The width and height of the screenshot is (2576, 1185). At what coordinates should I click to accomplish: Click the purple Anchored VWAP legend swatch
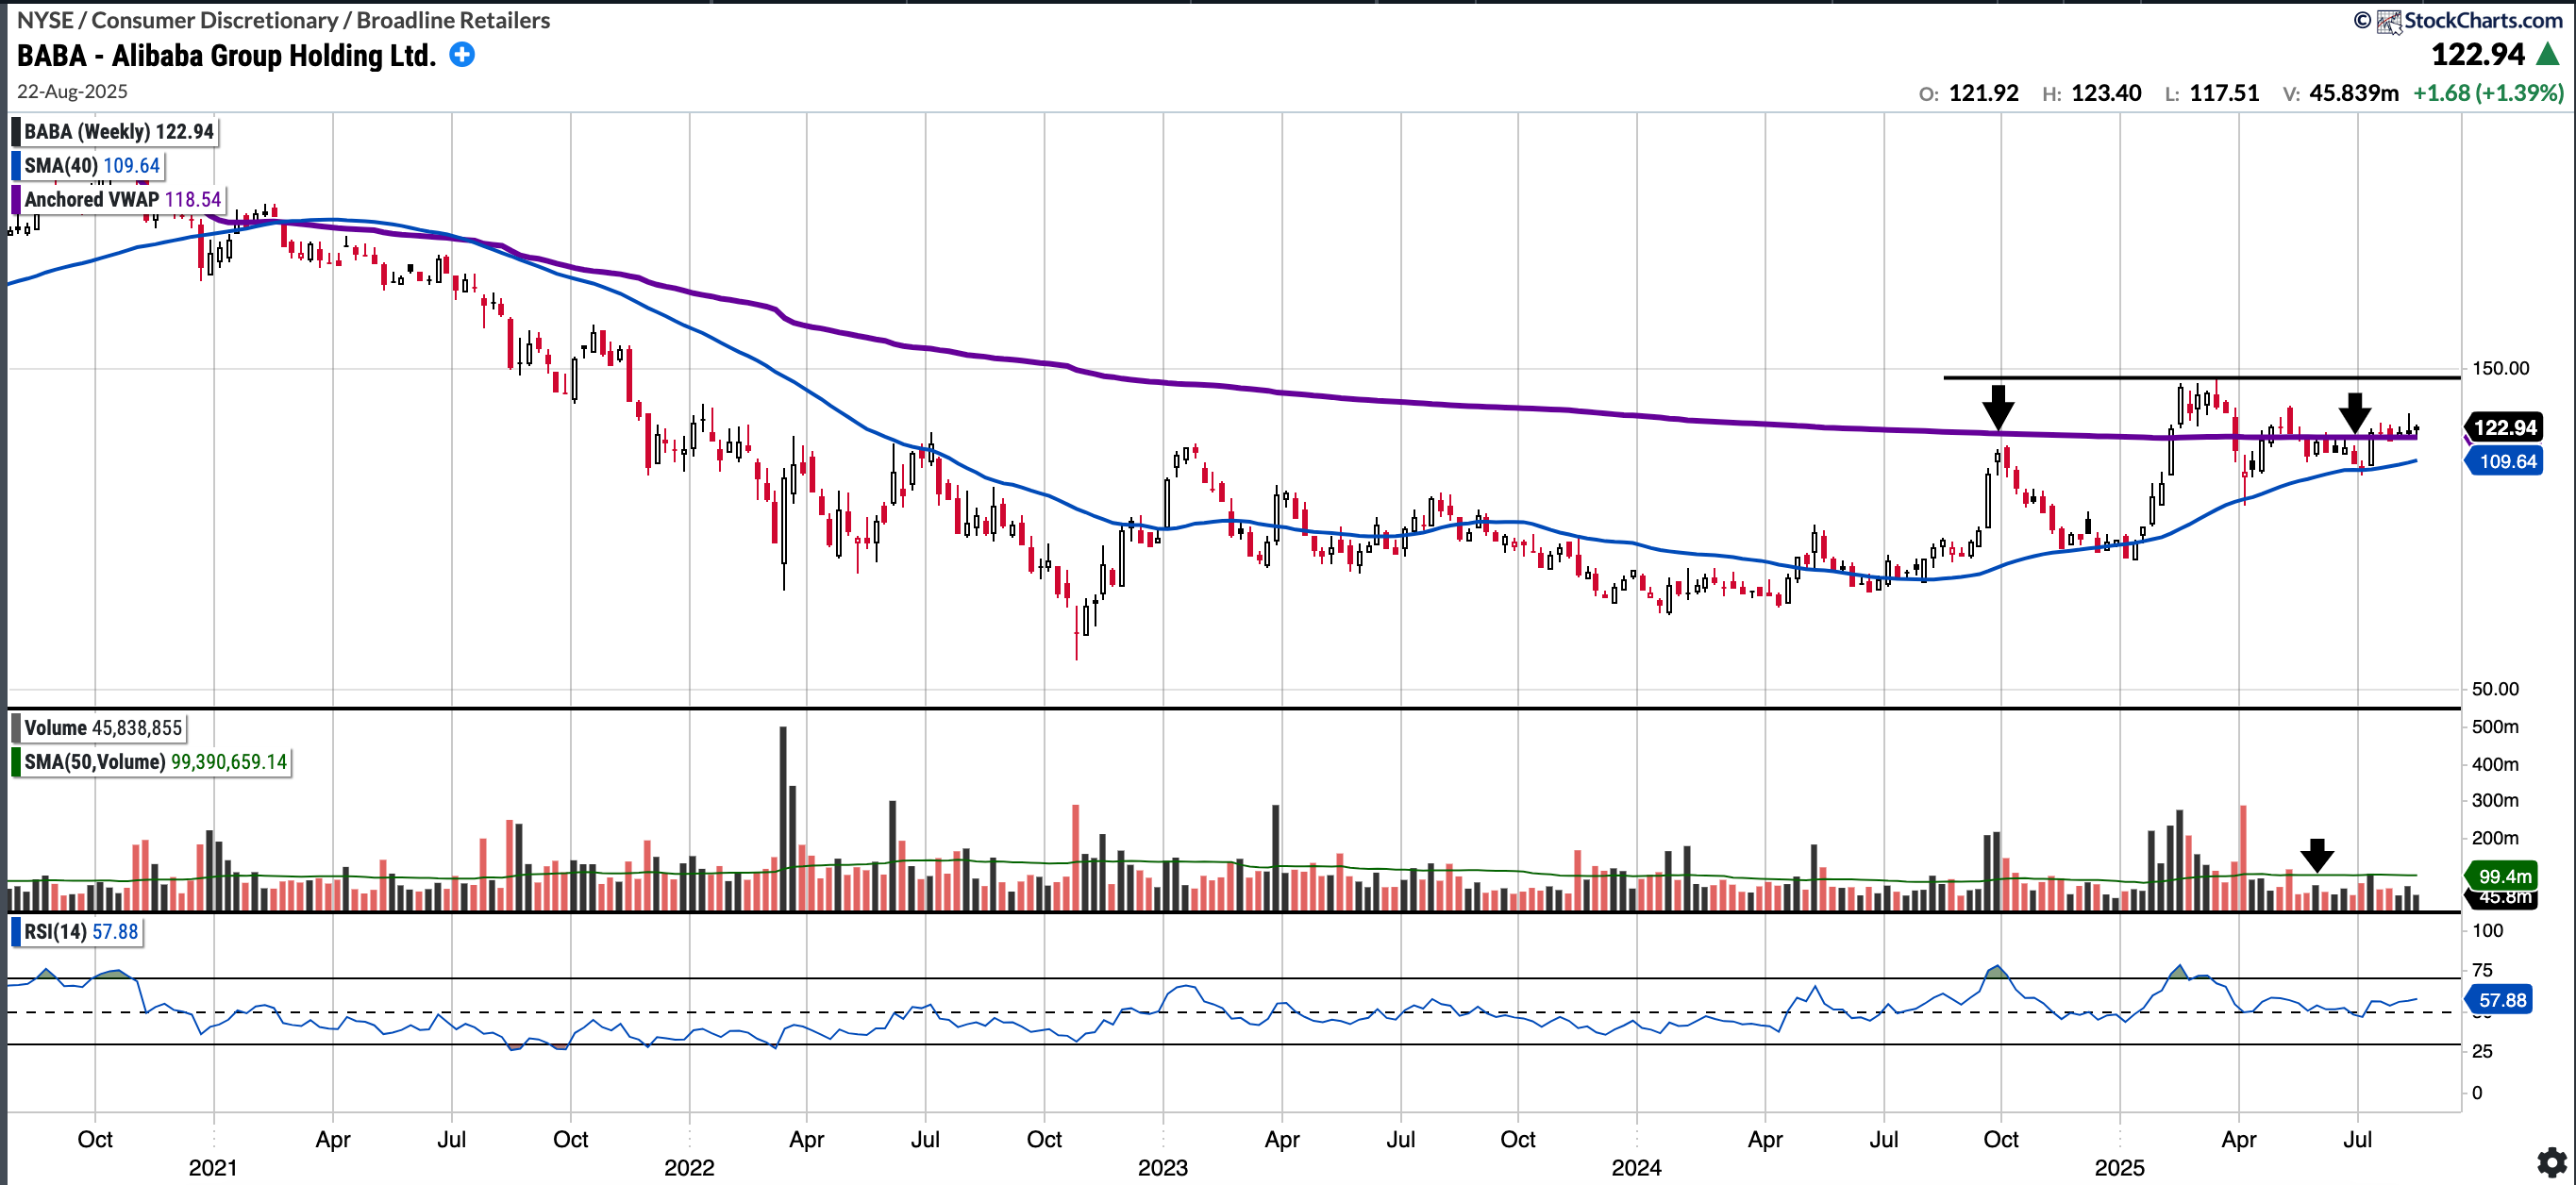click(x=16, y=199)
